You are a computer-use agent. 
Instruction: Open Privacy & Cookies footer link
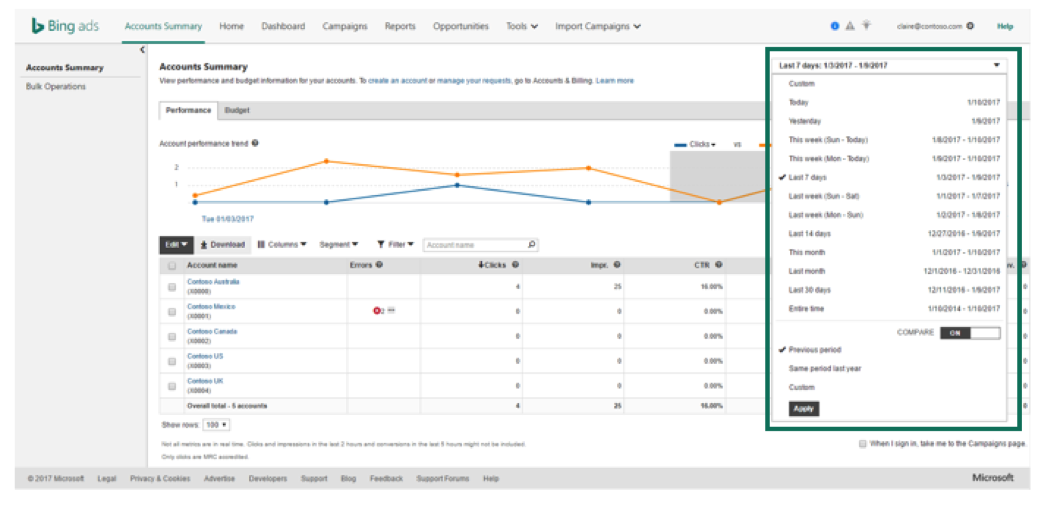pyautogui.click(x=160, y=478)
